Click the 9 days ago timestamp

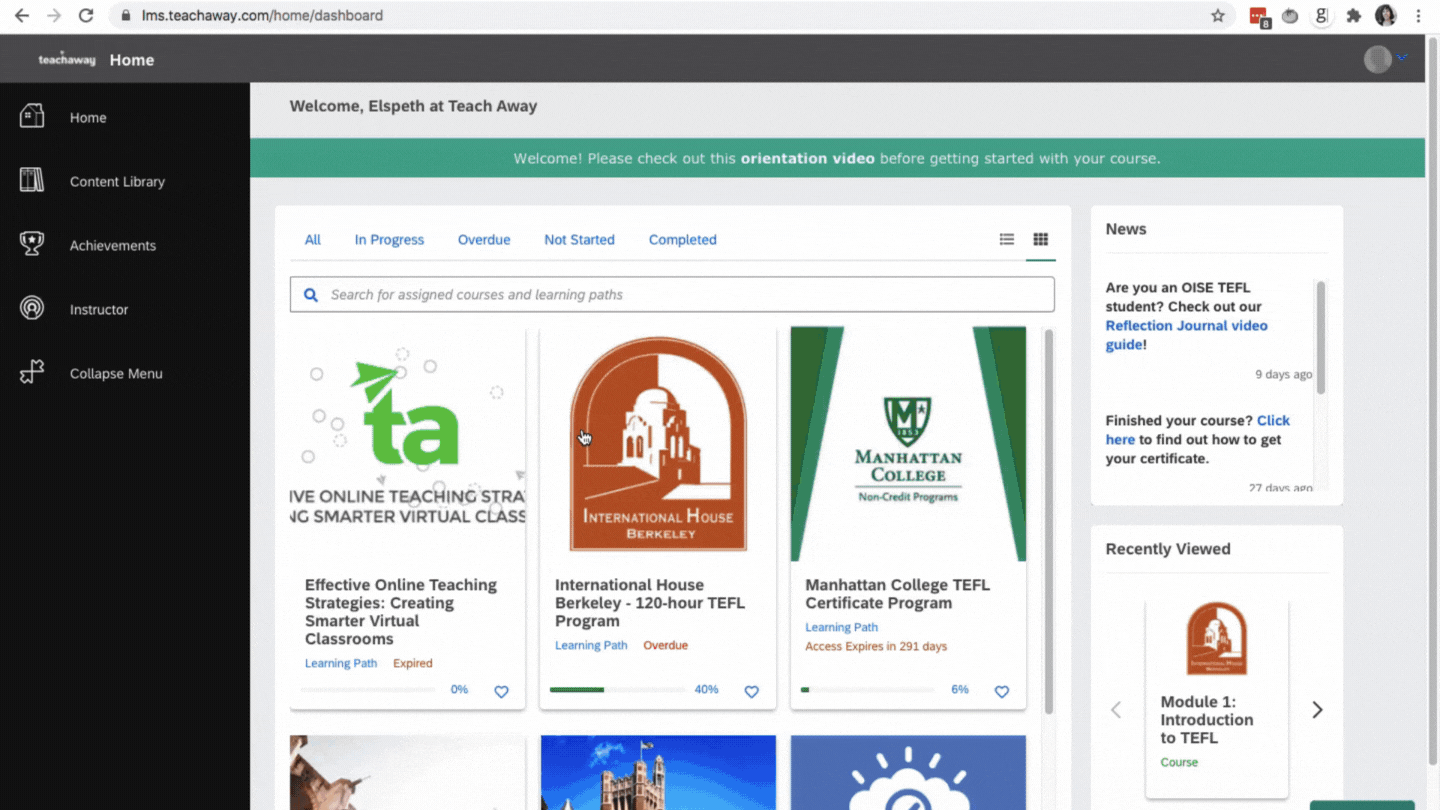(1284, 375)
